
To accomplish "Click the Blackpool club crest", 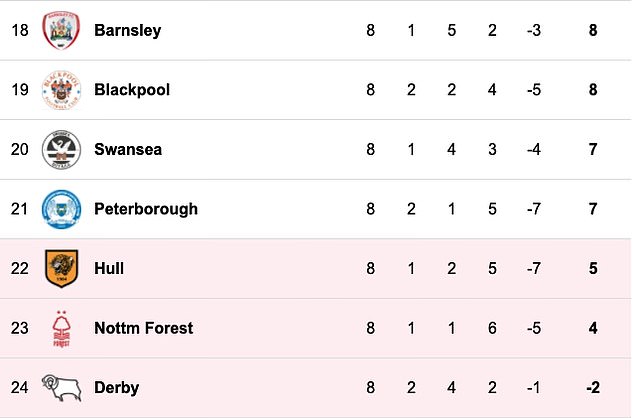I will click(61, 90).
